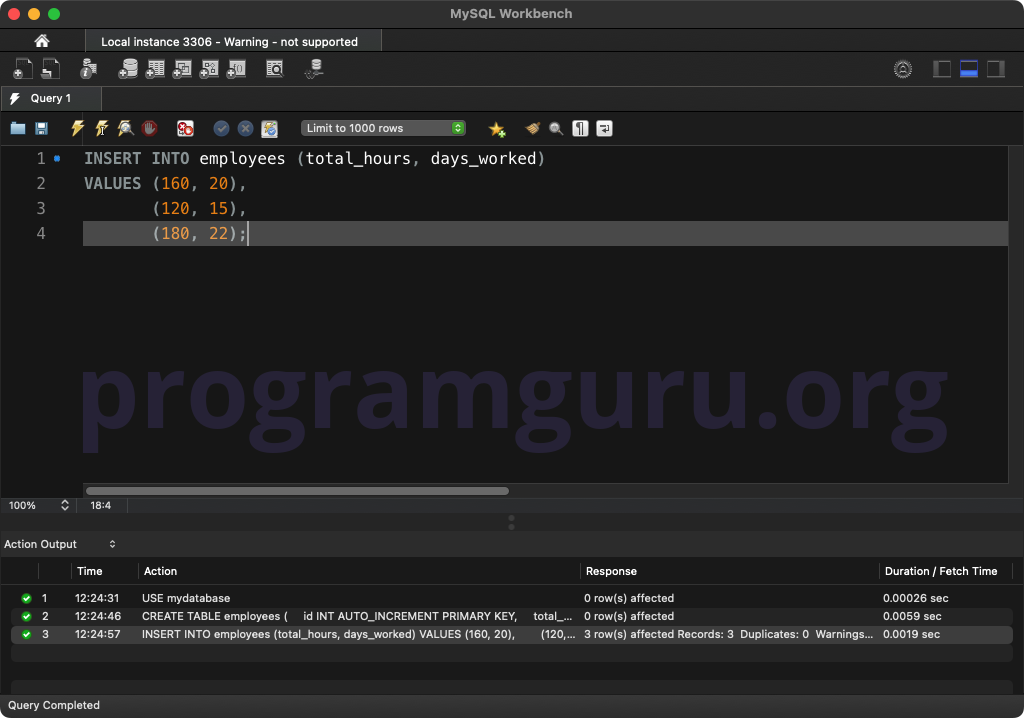Save the script to a file
Image resolution: width=1024 pixels, height=718 pixels.
(41, 128)
